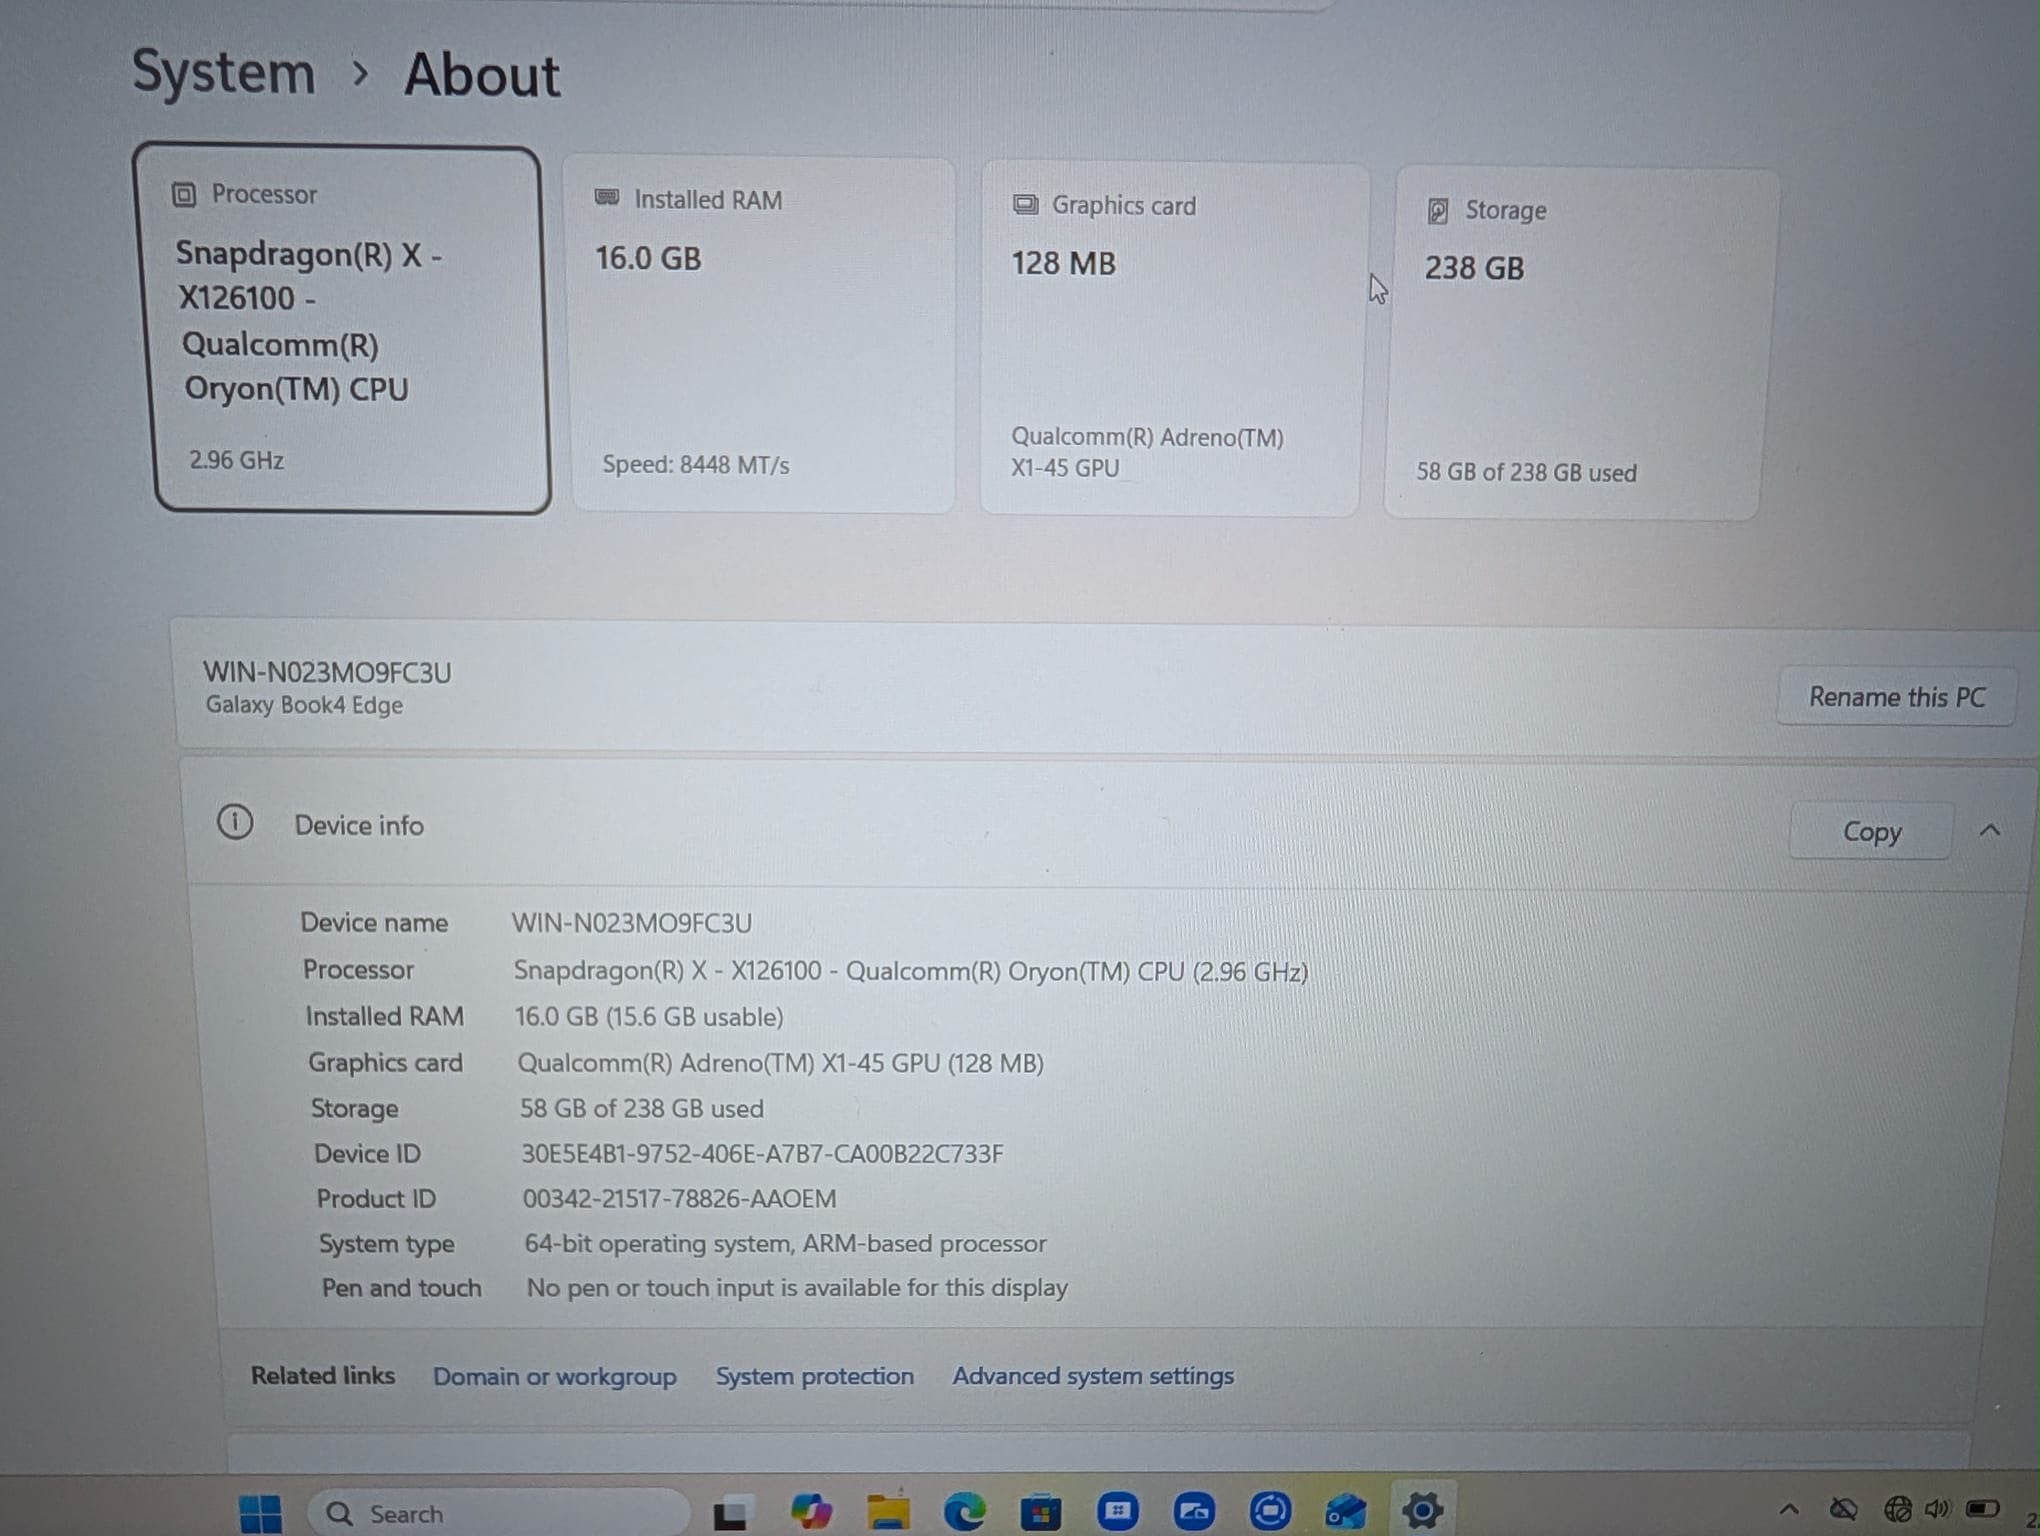Open System protection link
The width and height of the screenshot is (2040, 1536).
tap(815, 1376)
